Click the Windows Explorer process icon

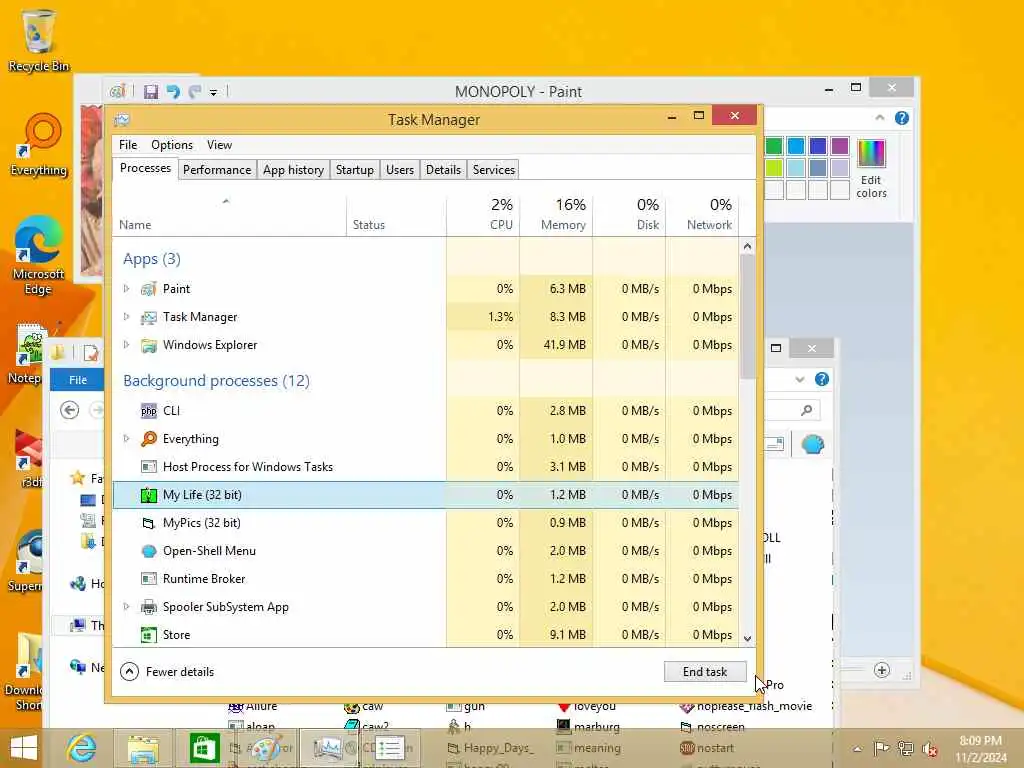[149, 345]
